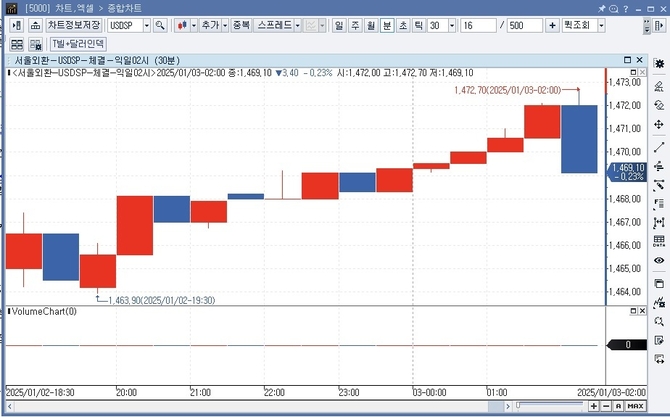670x417 pixels.
Task: Click the 차트정보저장 button
Action: click(x=76, y=24)
